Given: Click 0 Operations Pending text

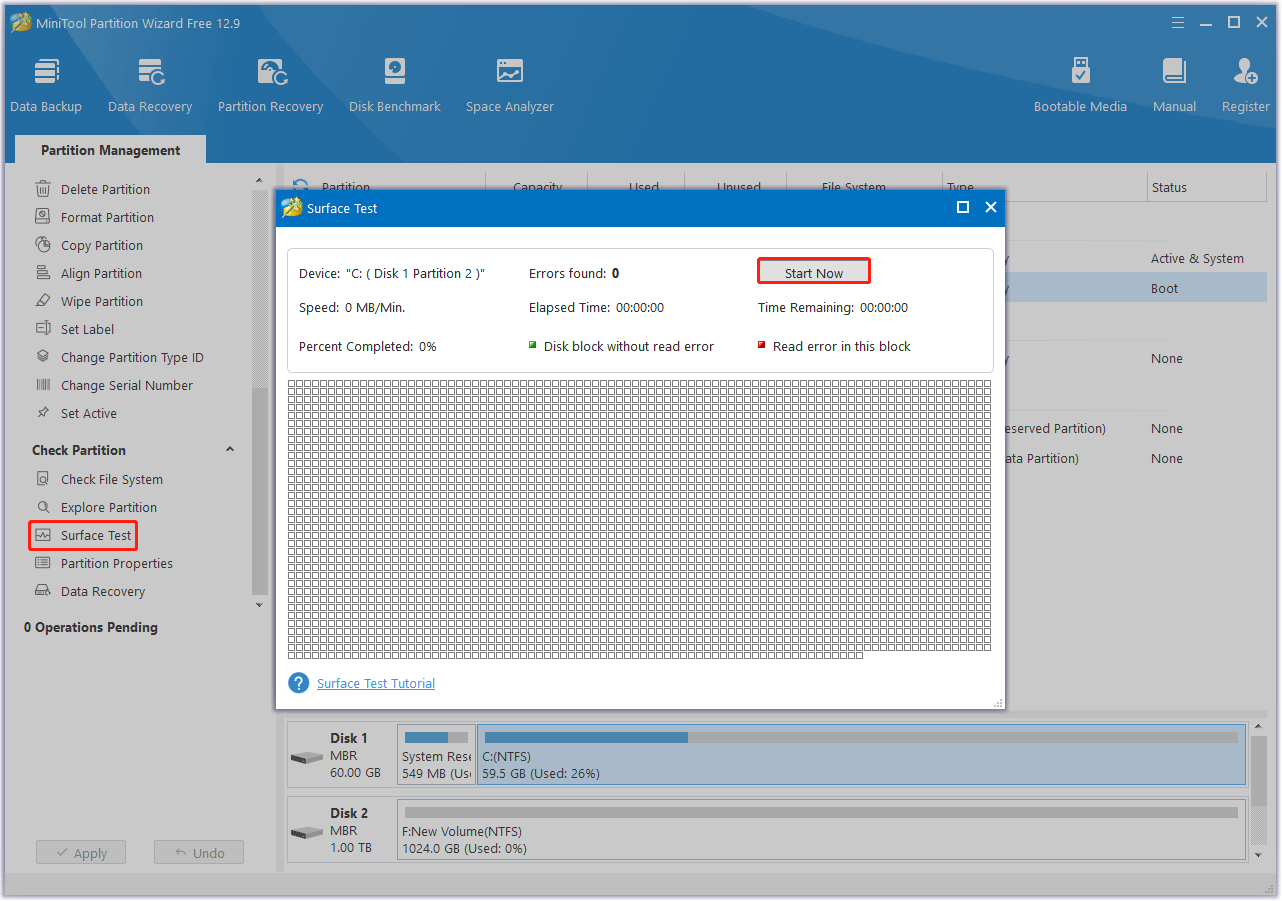Looking at the screenshot, I should 91,627.
